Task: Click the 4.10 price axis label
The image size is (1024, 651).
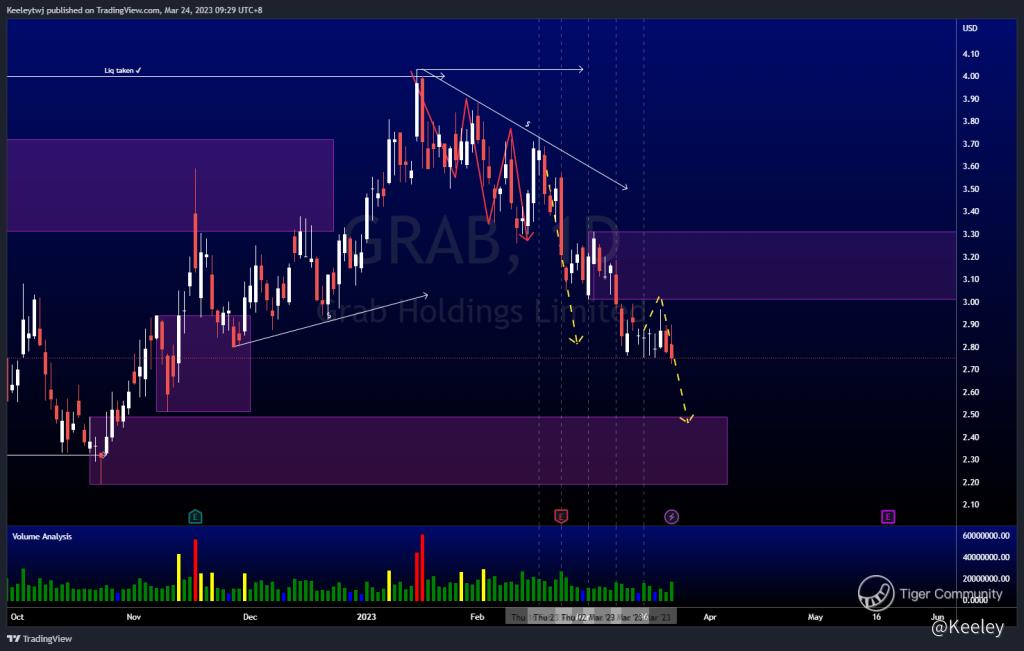Action: pyautogui.click(x=970, y=54)
